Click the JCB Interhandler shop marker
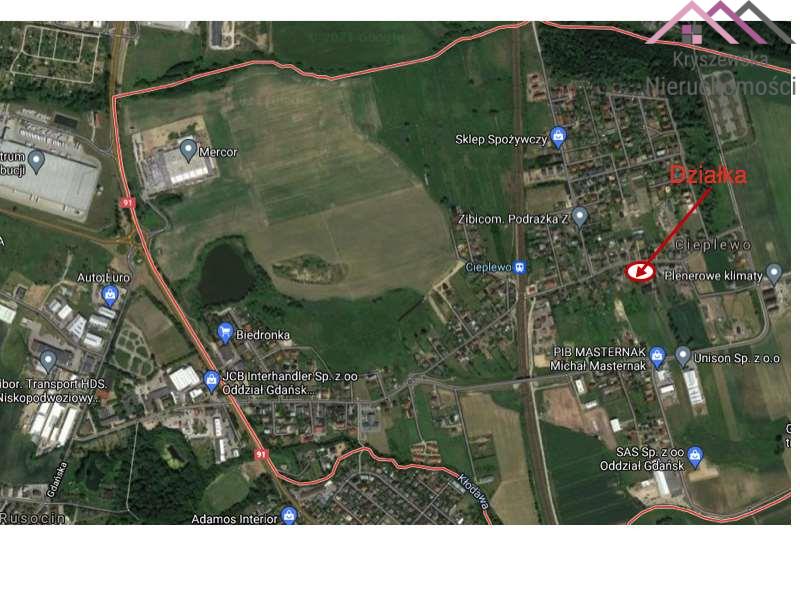This screenshot has width=800, height=600. tap(211, 381)
